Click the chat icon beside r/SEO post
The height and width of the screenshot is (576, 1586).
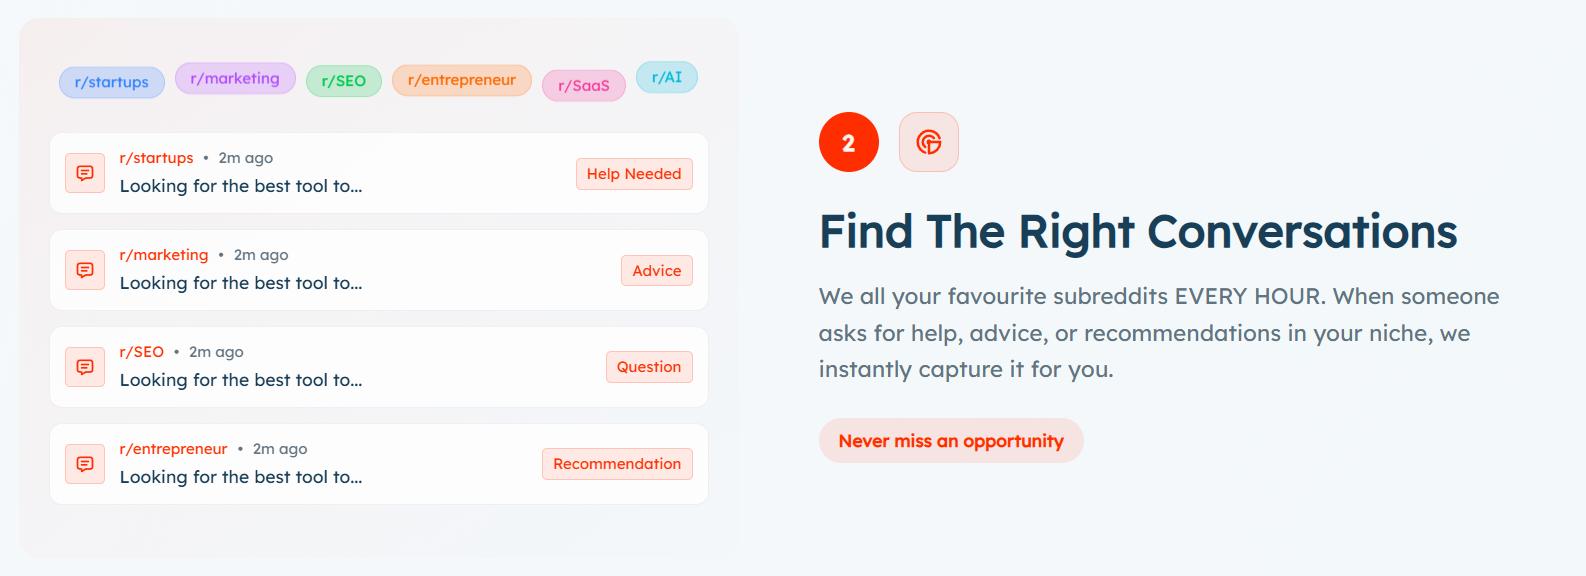tap(85, 367)
